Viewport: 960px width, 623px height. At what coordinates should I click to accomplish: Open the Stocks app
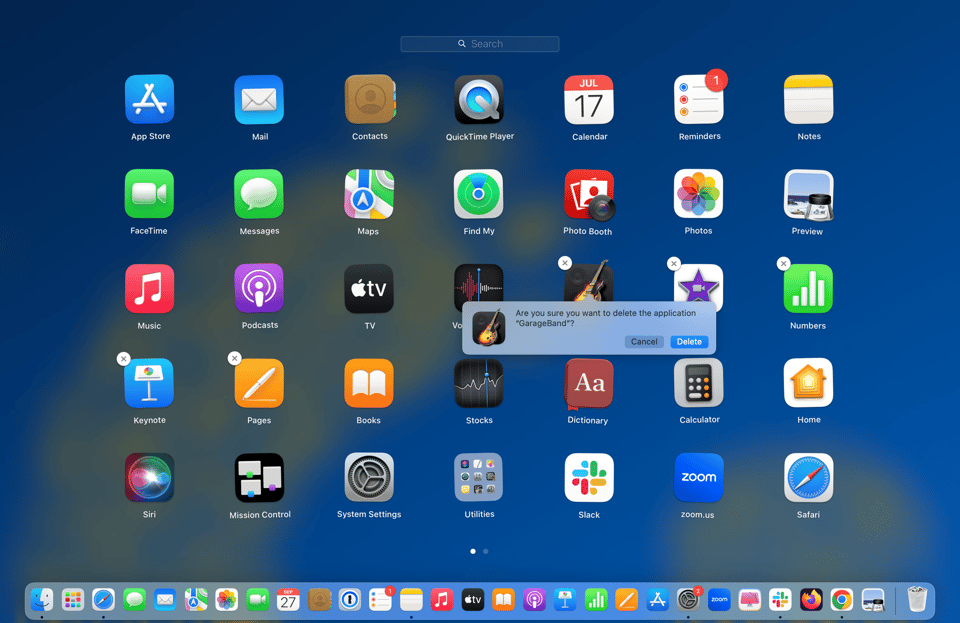479,383
